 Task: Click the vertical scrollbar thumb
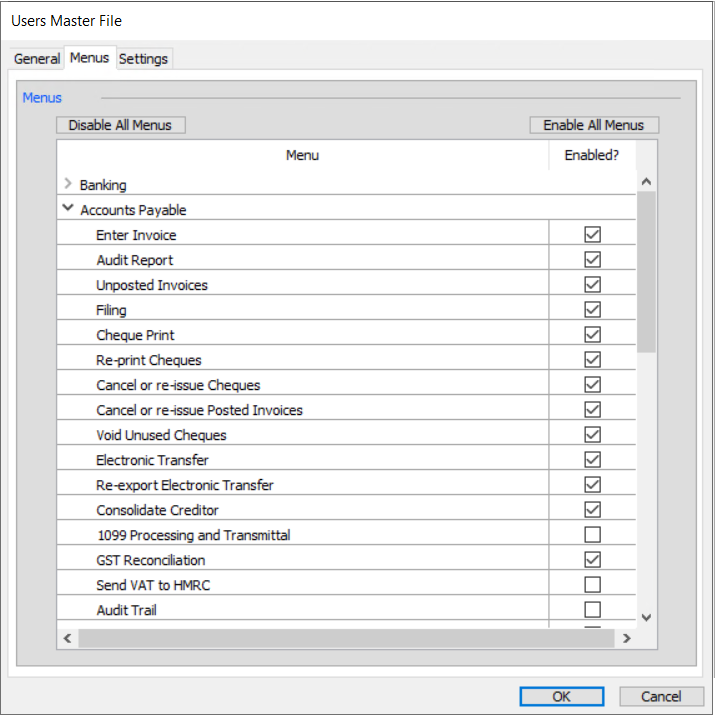646,272
